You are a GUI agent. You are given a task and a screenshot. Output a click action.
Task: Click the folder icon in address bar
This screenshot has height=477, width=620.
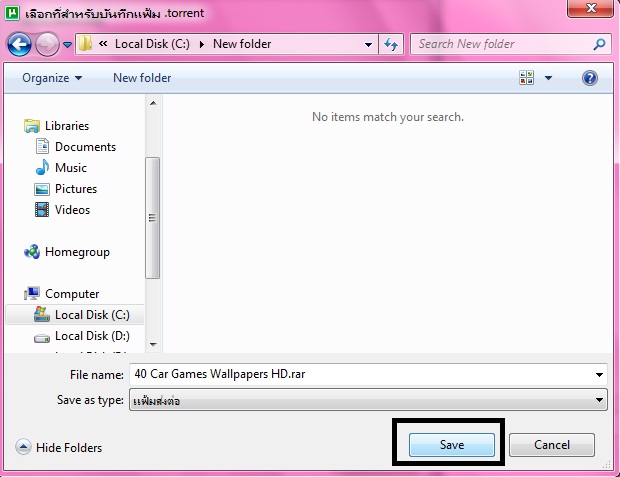pyautogui.click(x=85, y=44)
